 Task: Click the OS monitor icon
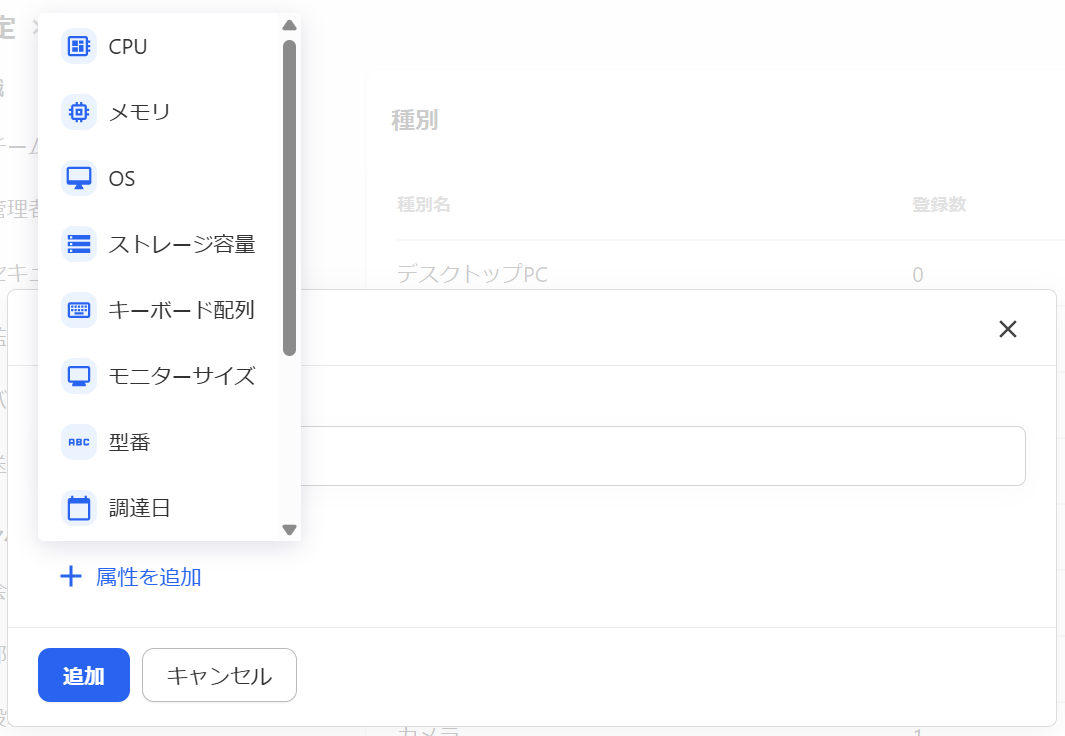(79, 178)
